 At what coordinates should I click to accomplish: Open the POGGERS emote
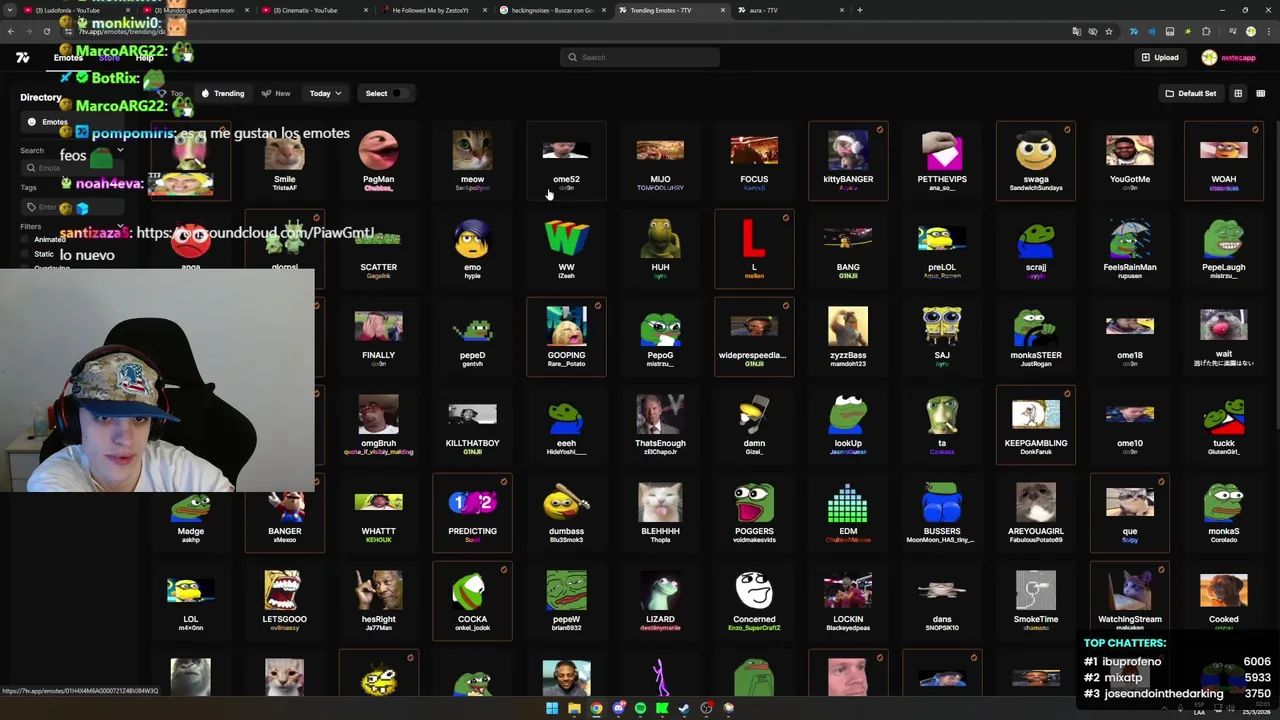(x=754, y=513)
